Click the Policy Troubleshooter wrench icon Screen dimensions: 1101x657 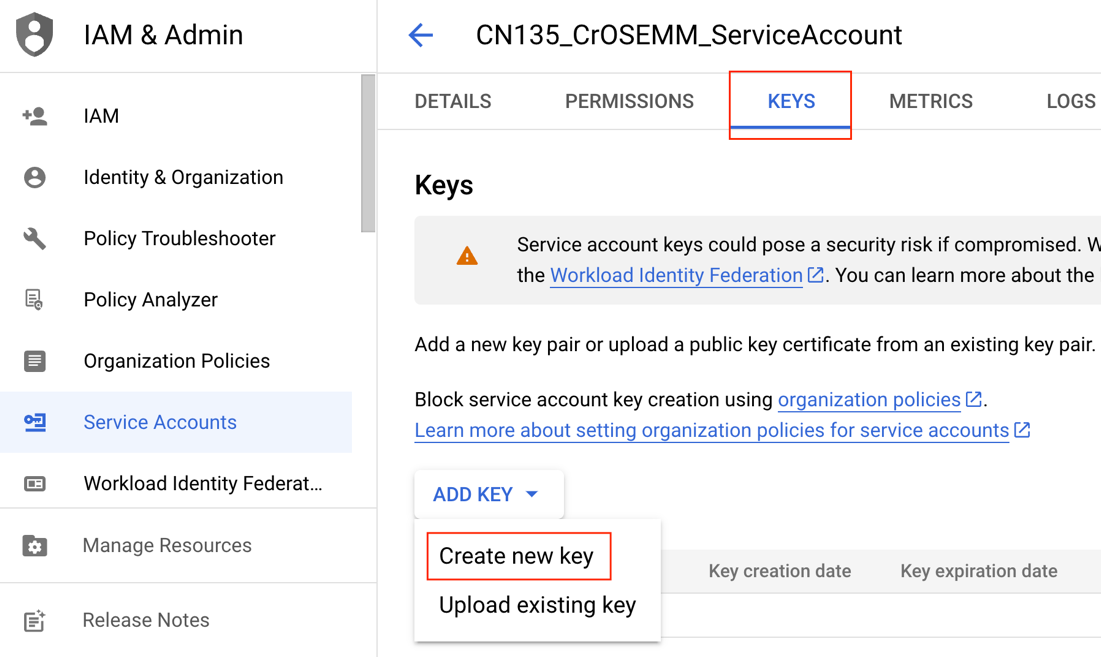[35, 238]
